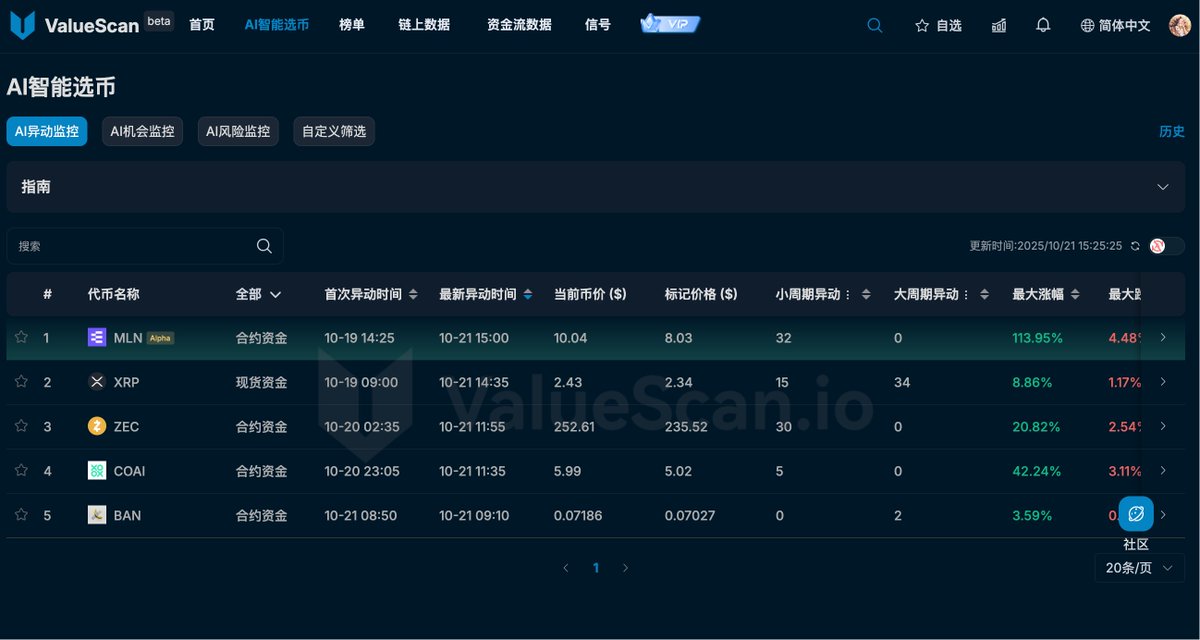1200x640 pixels.
Task: Click the refresh icon beside update time
Action: tap(1135, 246)
